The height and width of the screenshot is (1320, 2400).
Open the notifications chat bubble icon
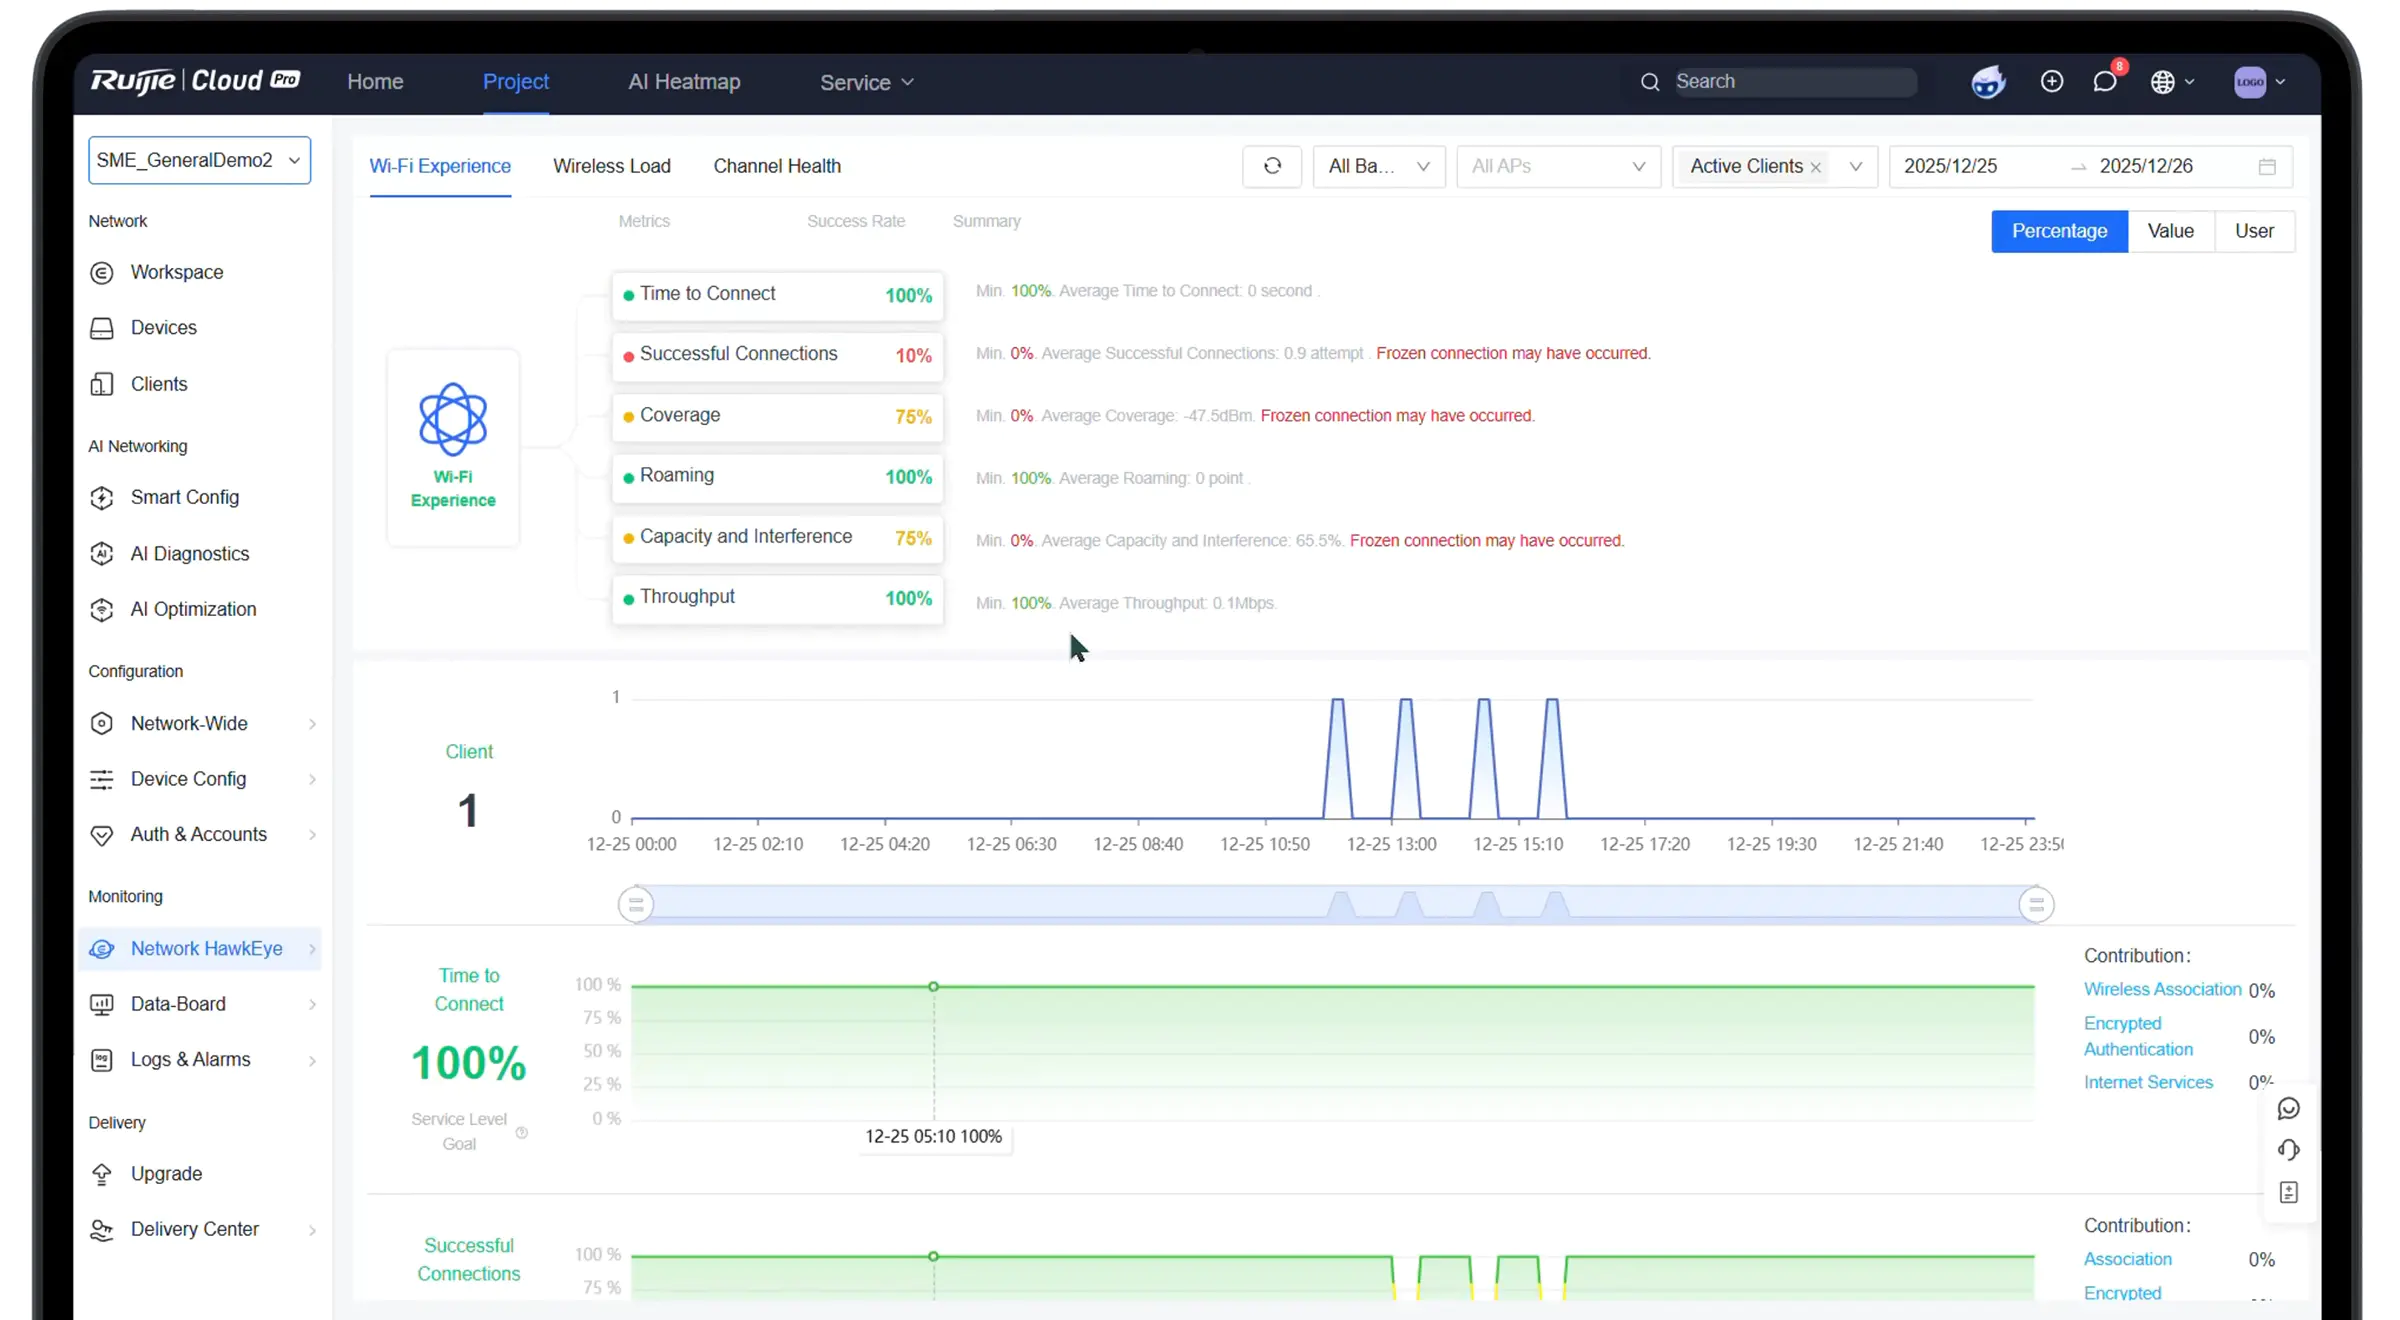(2105, 82)
